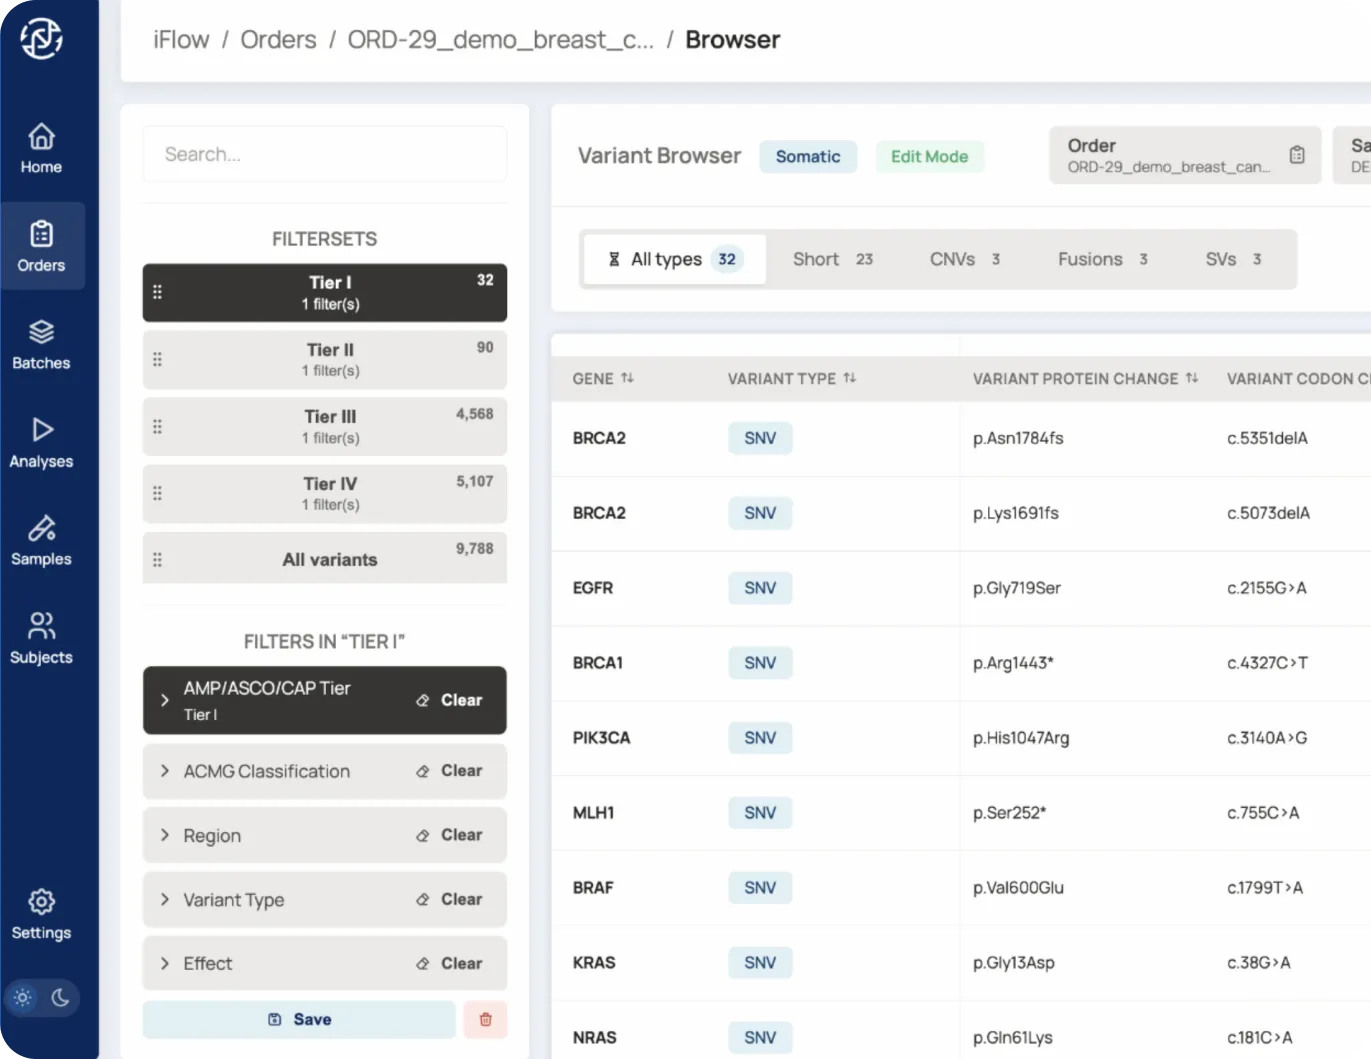Clear the Effect filter
Image resolution: width=1371 pixels, height=1059 pixels.
pyautogui.click(x=449, y=963)
